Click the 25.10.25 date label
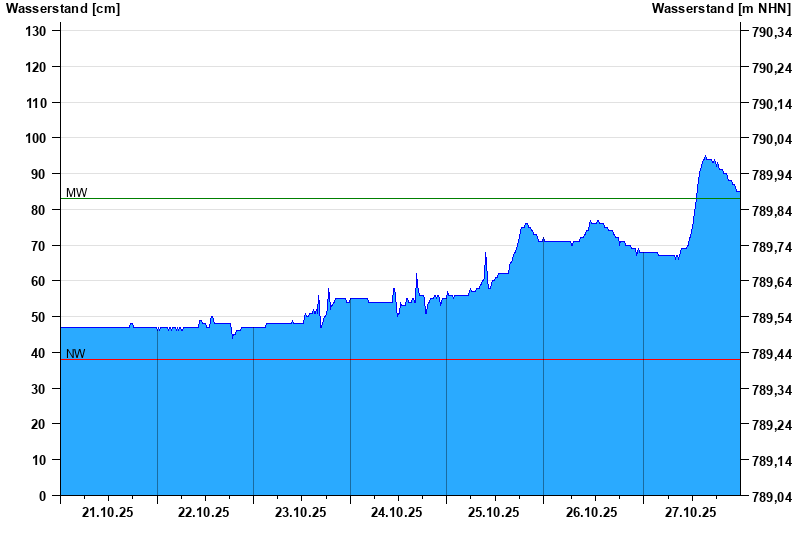This screenshot has height=550, width=800. tap(494, 512)
